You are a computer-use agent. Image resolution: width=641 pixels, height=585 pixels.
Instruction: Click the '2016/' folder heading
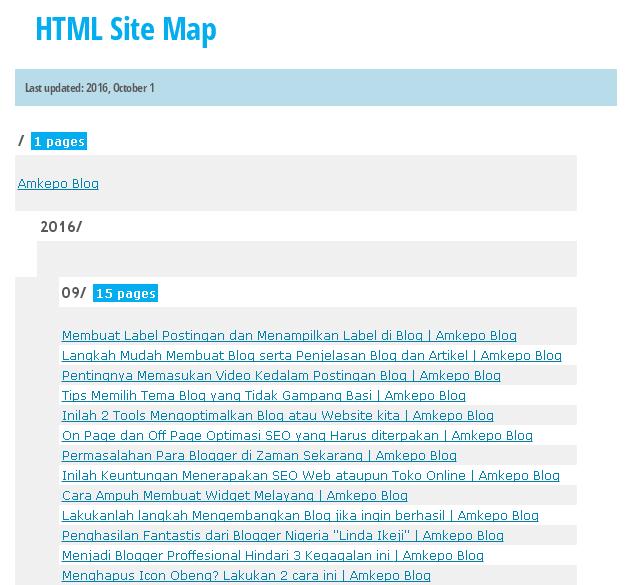click(x=61, y=227)
